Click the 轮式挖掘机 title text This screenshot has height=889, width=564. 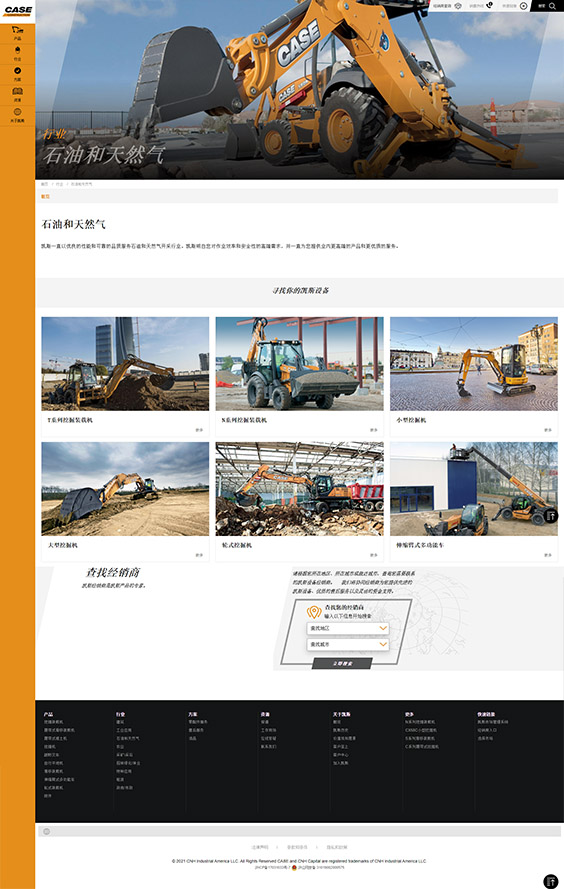[x=237, y=545]
